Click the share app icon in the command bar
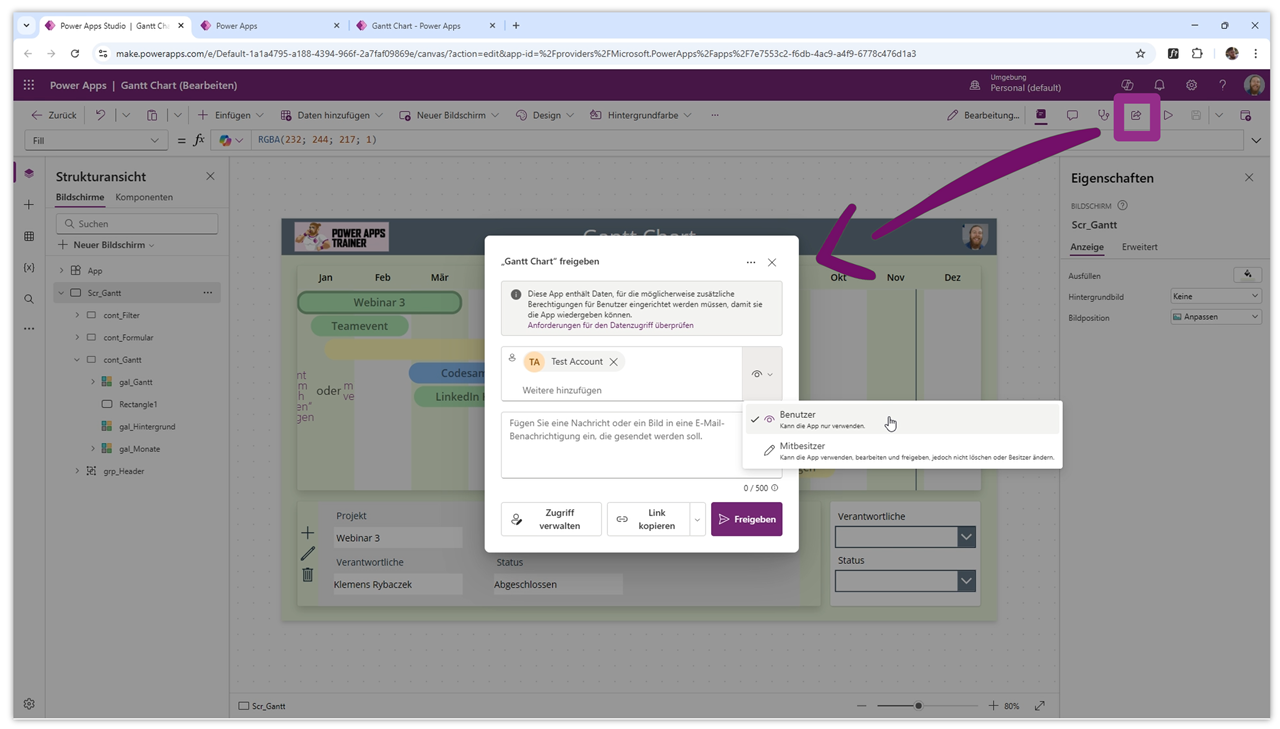1280x729 pixels. click(x=1136, y=115)
